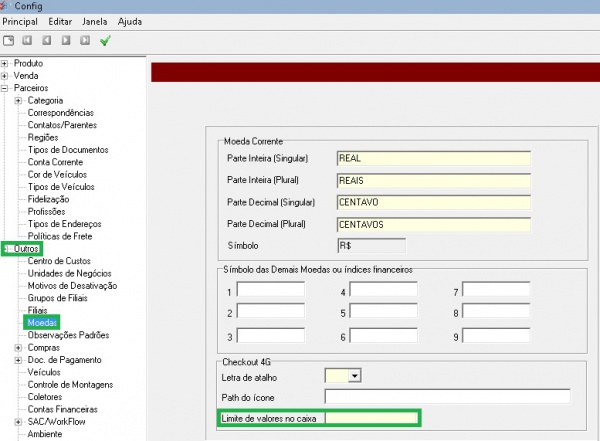Open the Letra de atalho dropdown
This screenshot has height=441, width=600.
pos(353,376)
